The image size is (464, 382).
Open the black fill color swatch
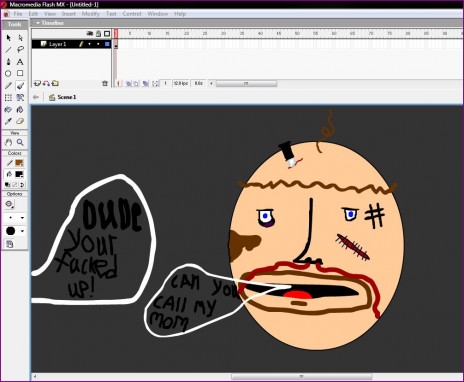19,174
